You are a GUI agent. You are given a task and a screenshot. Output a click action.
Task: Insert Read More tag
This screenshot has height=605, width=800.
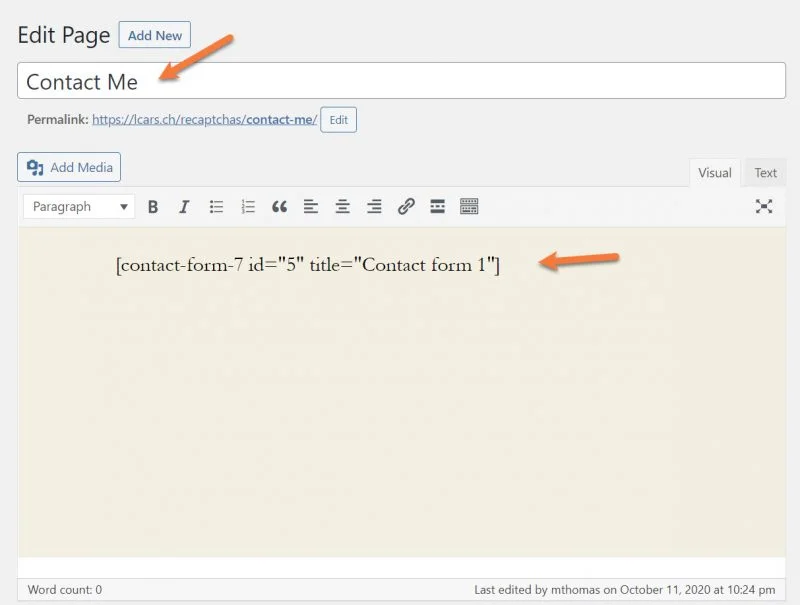pos(437,207)
